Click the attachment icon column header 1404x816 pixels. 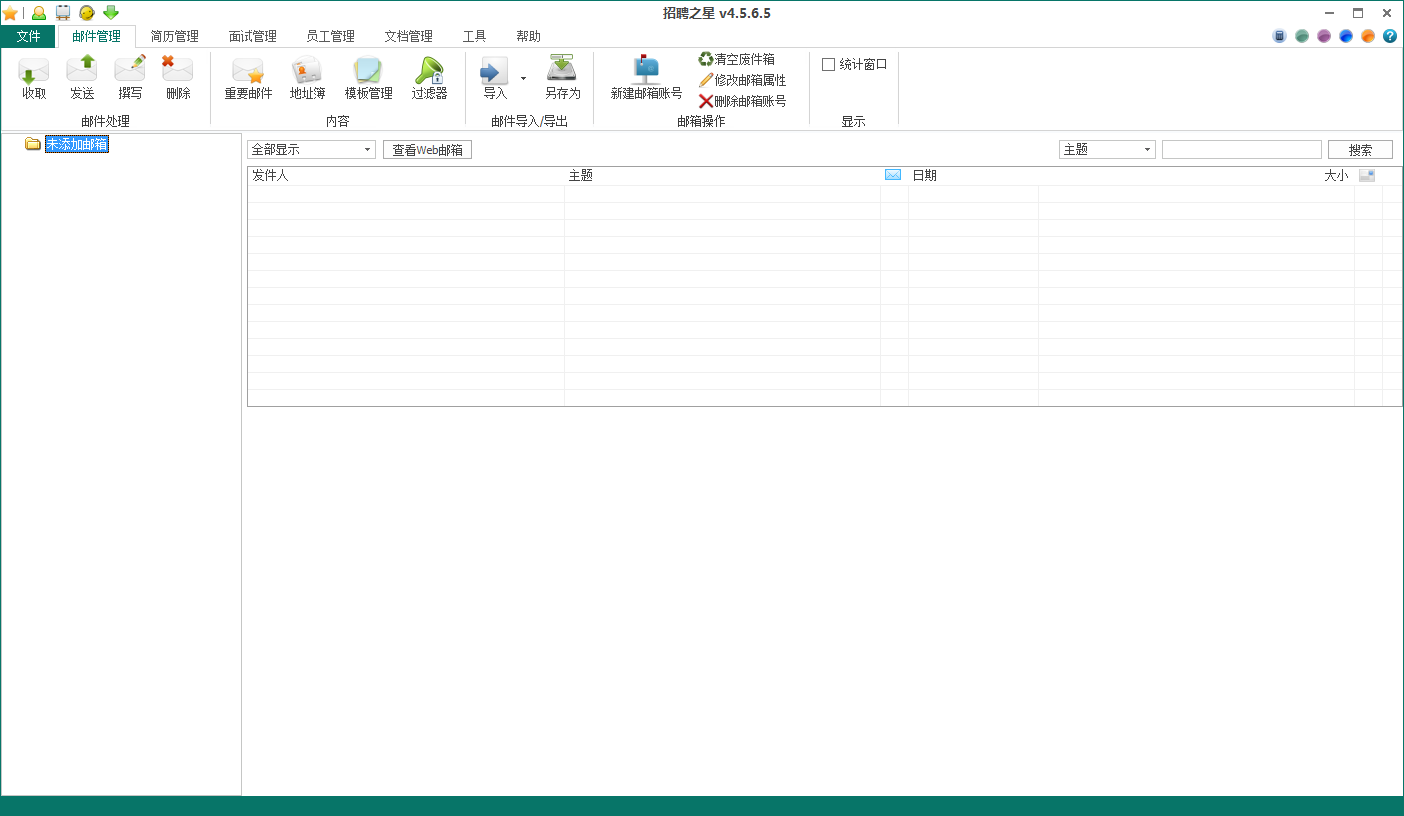(x=1367, y=175)
